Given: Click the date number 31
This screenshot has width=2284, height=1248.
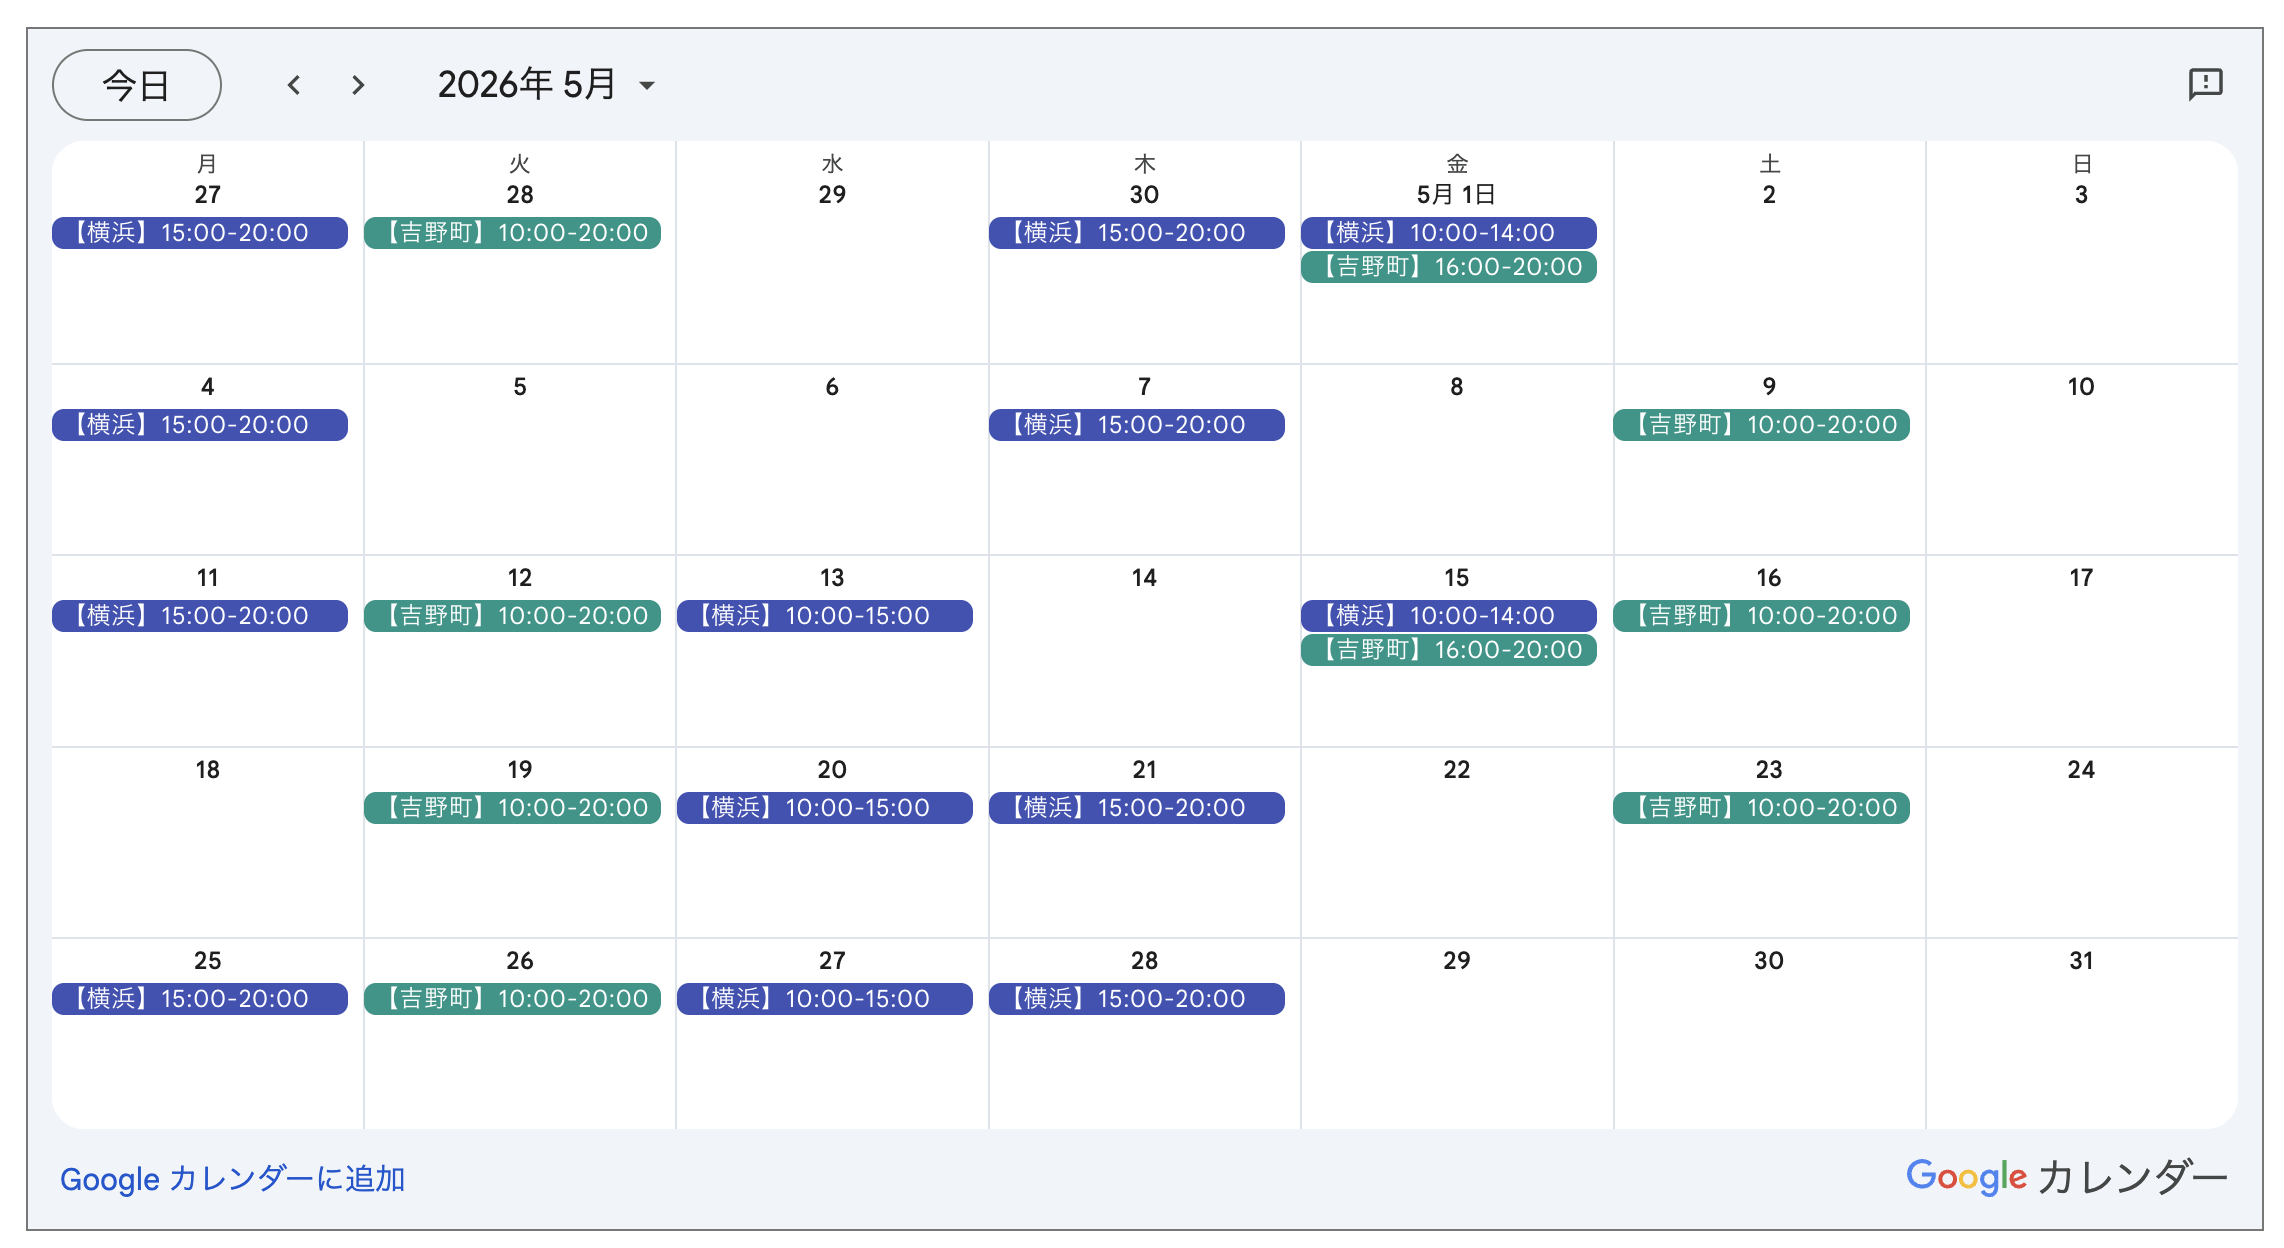Looking at the screenshot, I should [x=2081, y=961].
